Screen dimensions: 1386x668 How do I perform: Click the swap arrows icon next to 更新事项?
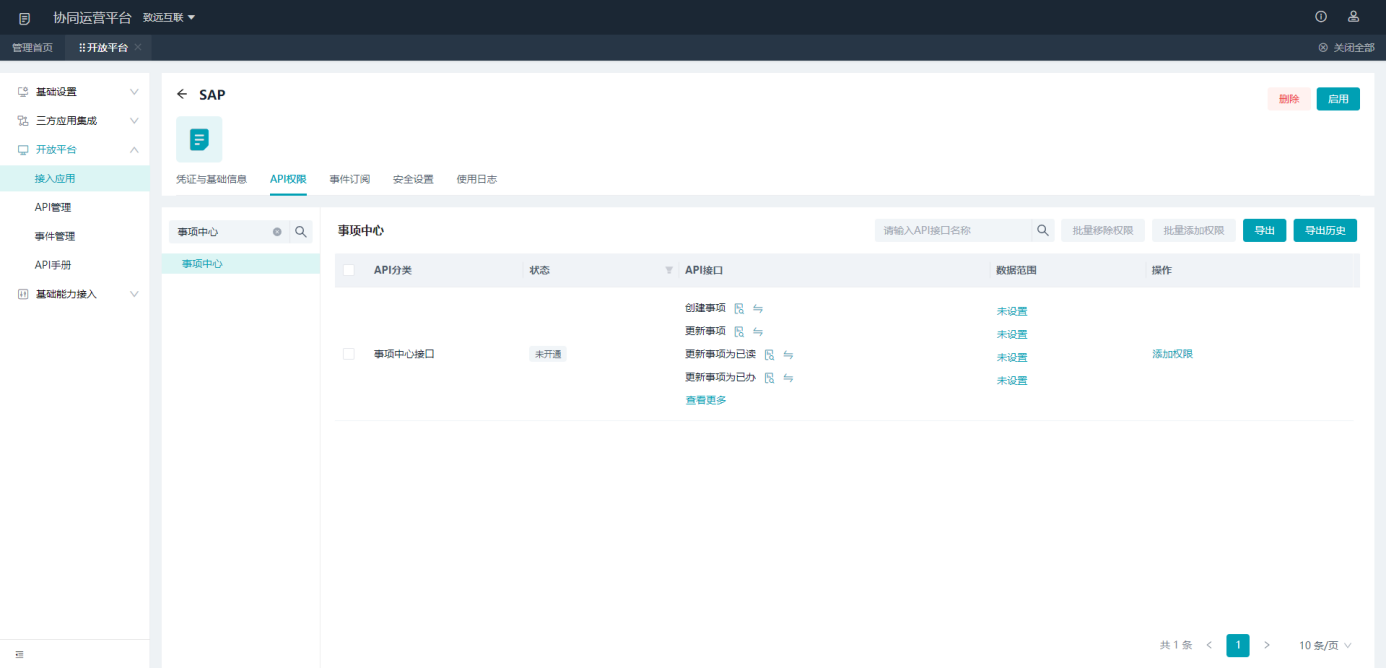click(x=758, y=332)
